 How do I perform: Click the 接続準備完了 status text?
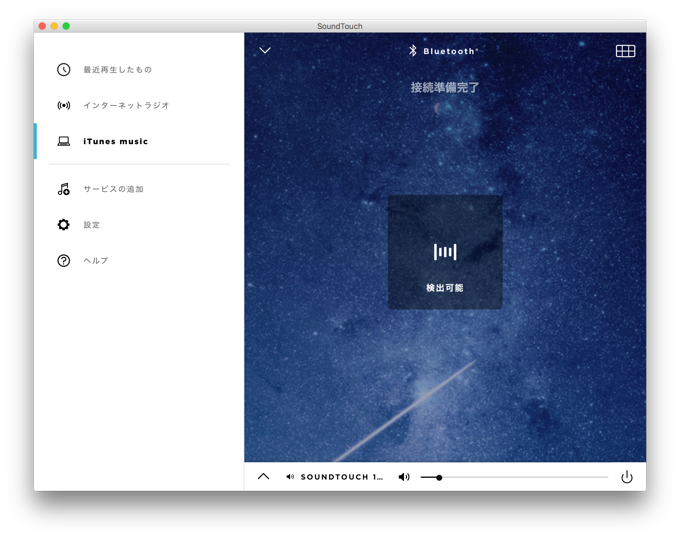point(445,88)
